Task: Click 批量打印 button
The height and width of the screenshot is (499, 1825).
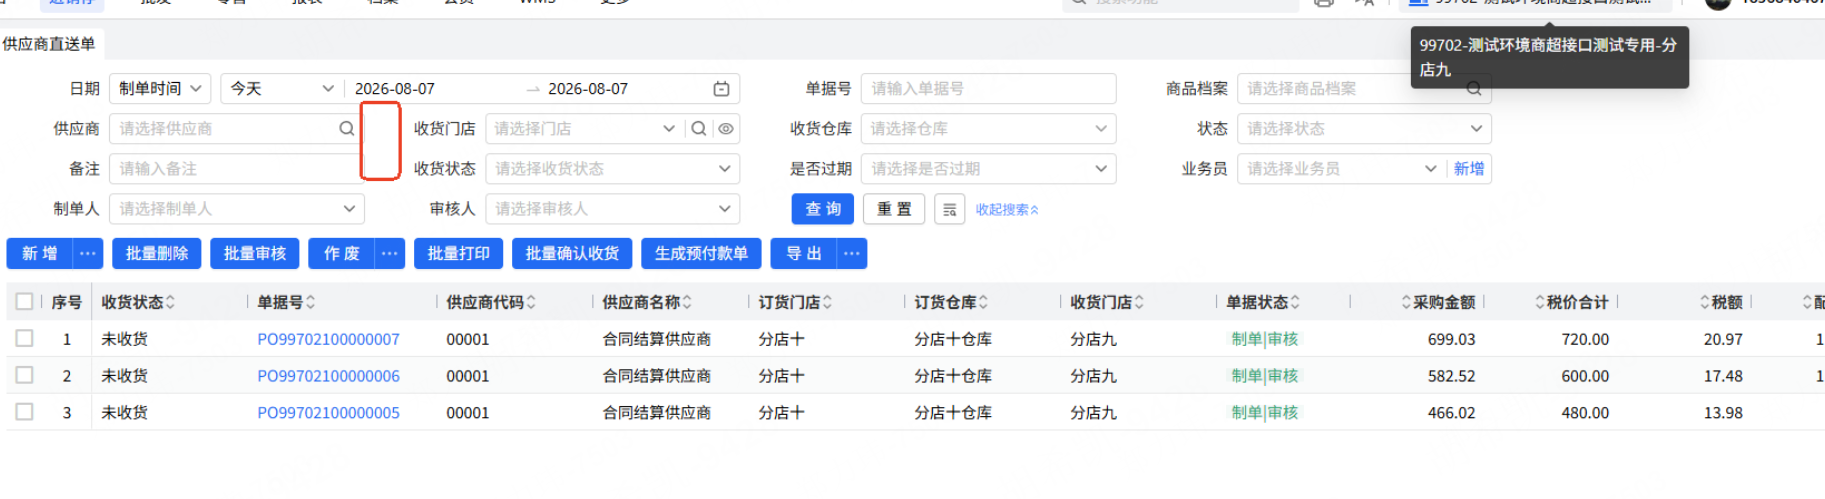Action: [x=459, y=254]
